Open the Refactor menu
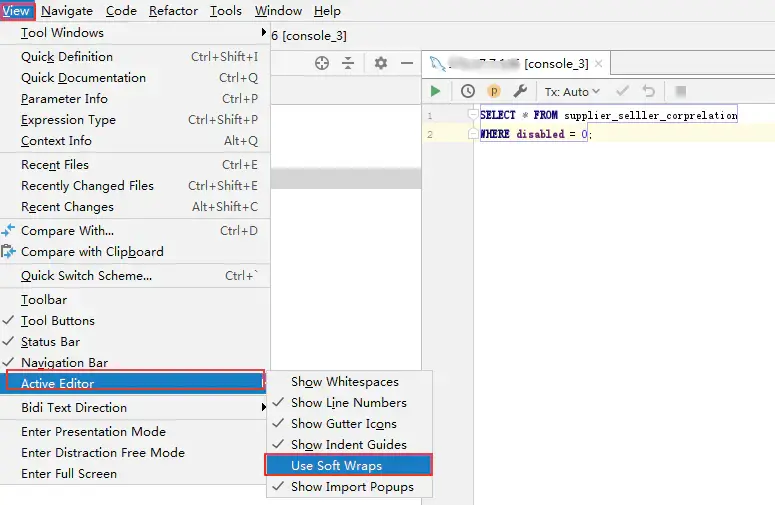The height and width of the screenshot is (505, 775). [x=173, y=10]
